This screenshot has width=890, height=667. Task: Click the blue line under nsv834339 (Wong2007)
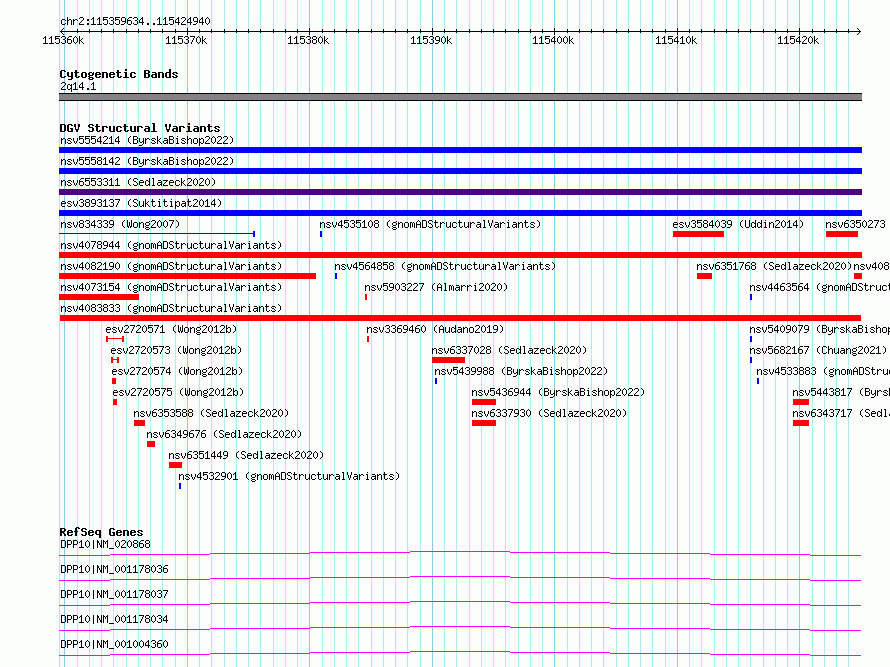(x=157, y=234)
